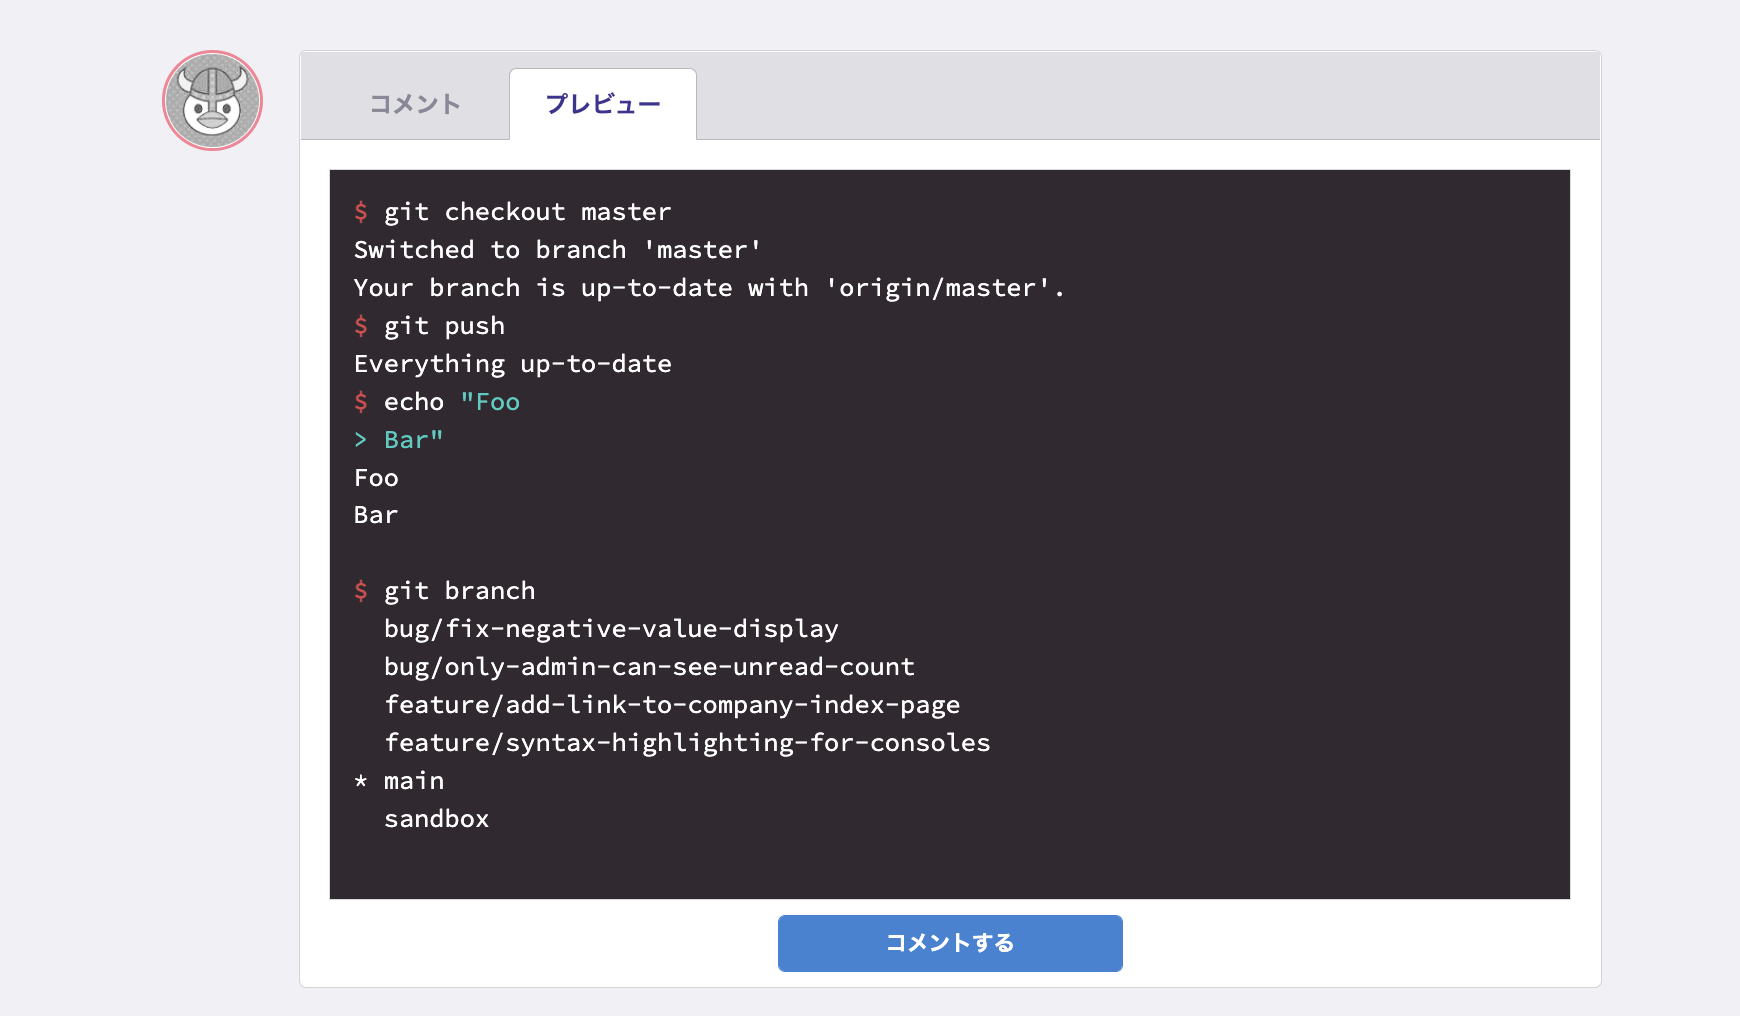The image size is (1740, 1016).
Task: Select the feature/add-link-to-company-index-page branch
Action: (672, 704)
